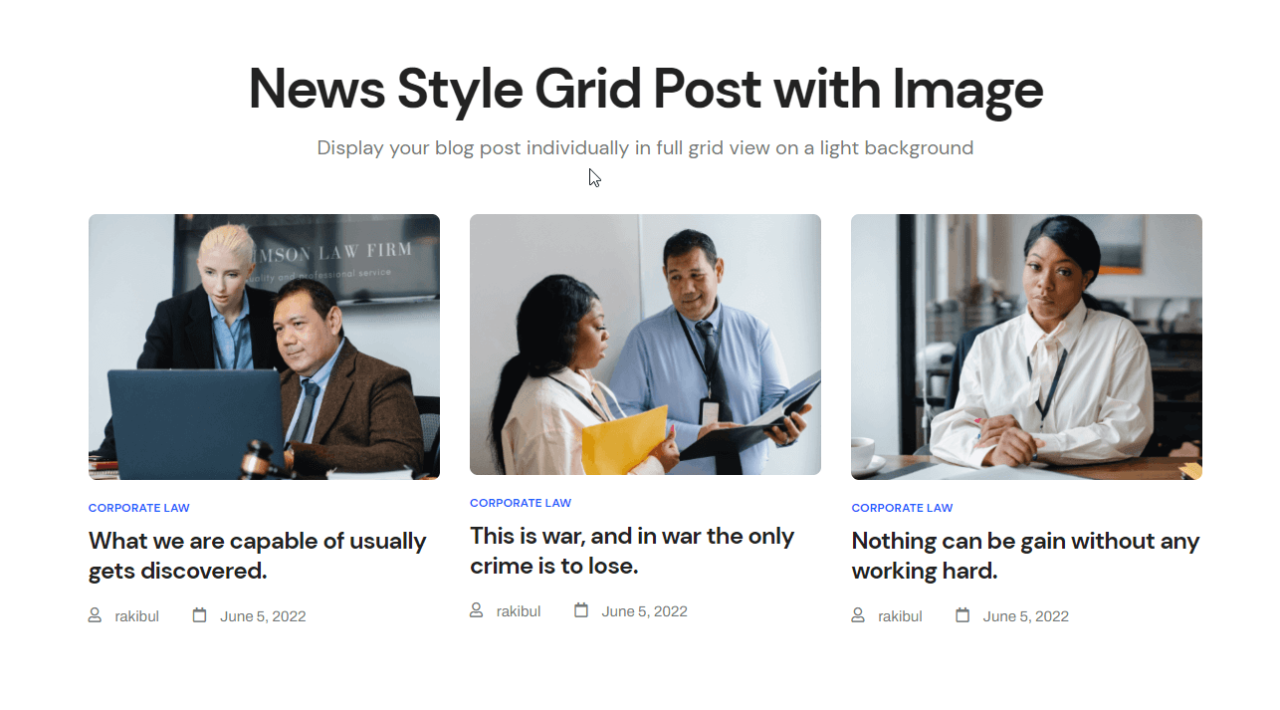Select Corporate Law category on middle post
Image resolution: width=1280 pixels, height=710 pixels.
tap(520, 503)
